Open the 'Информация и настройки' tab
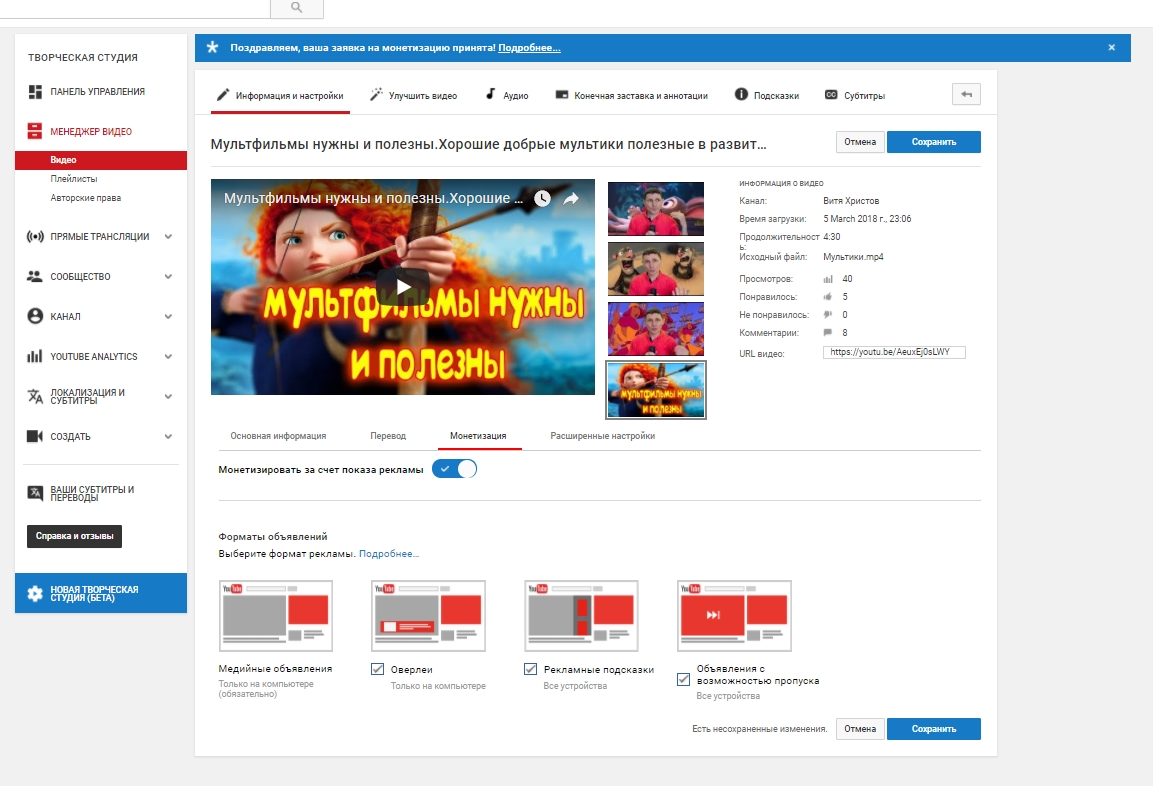Viewport: 1153px width, 786px height. pyautogui.click(x=280, y=96)
